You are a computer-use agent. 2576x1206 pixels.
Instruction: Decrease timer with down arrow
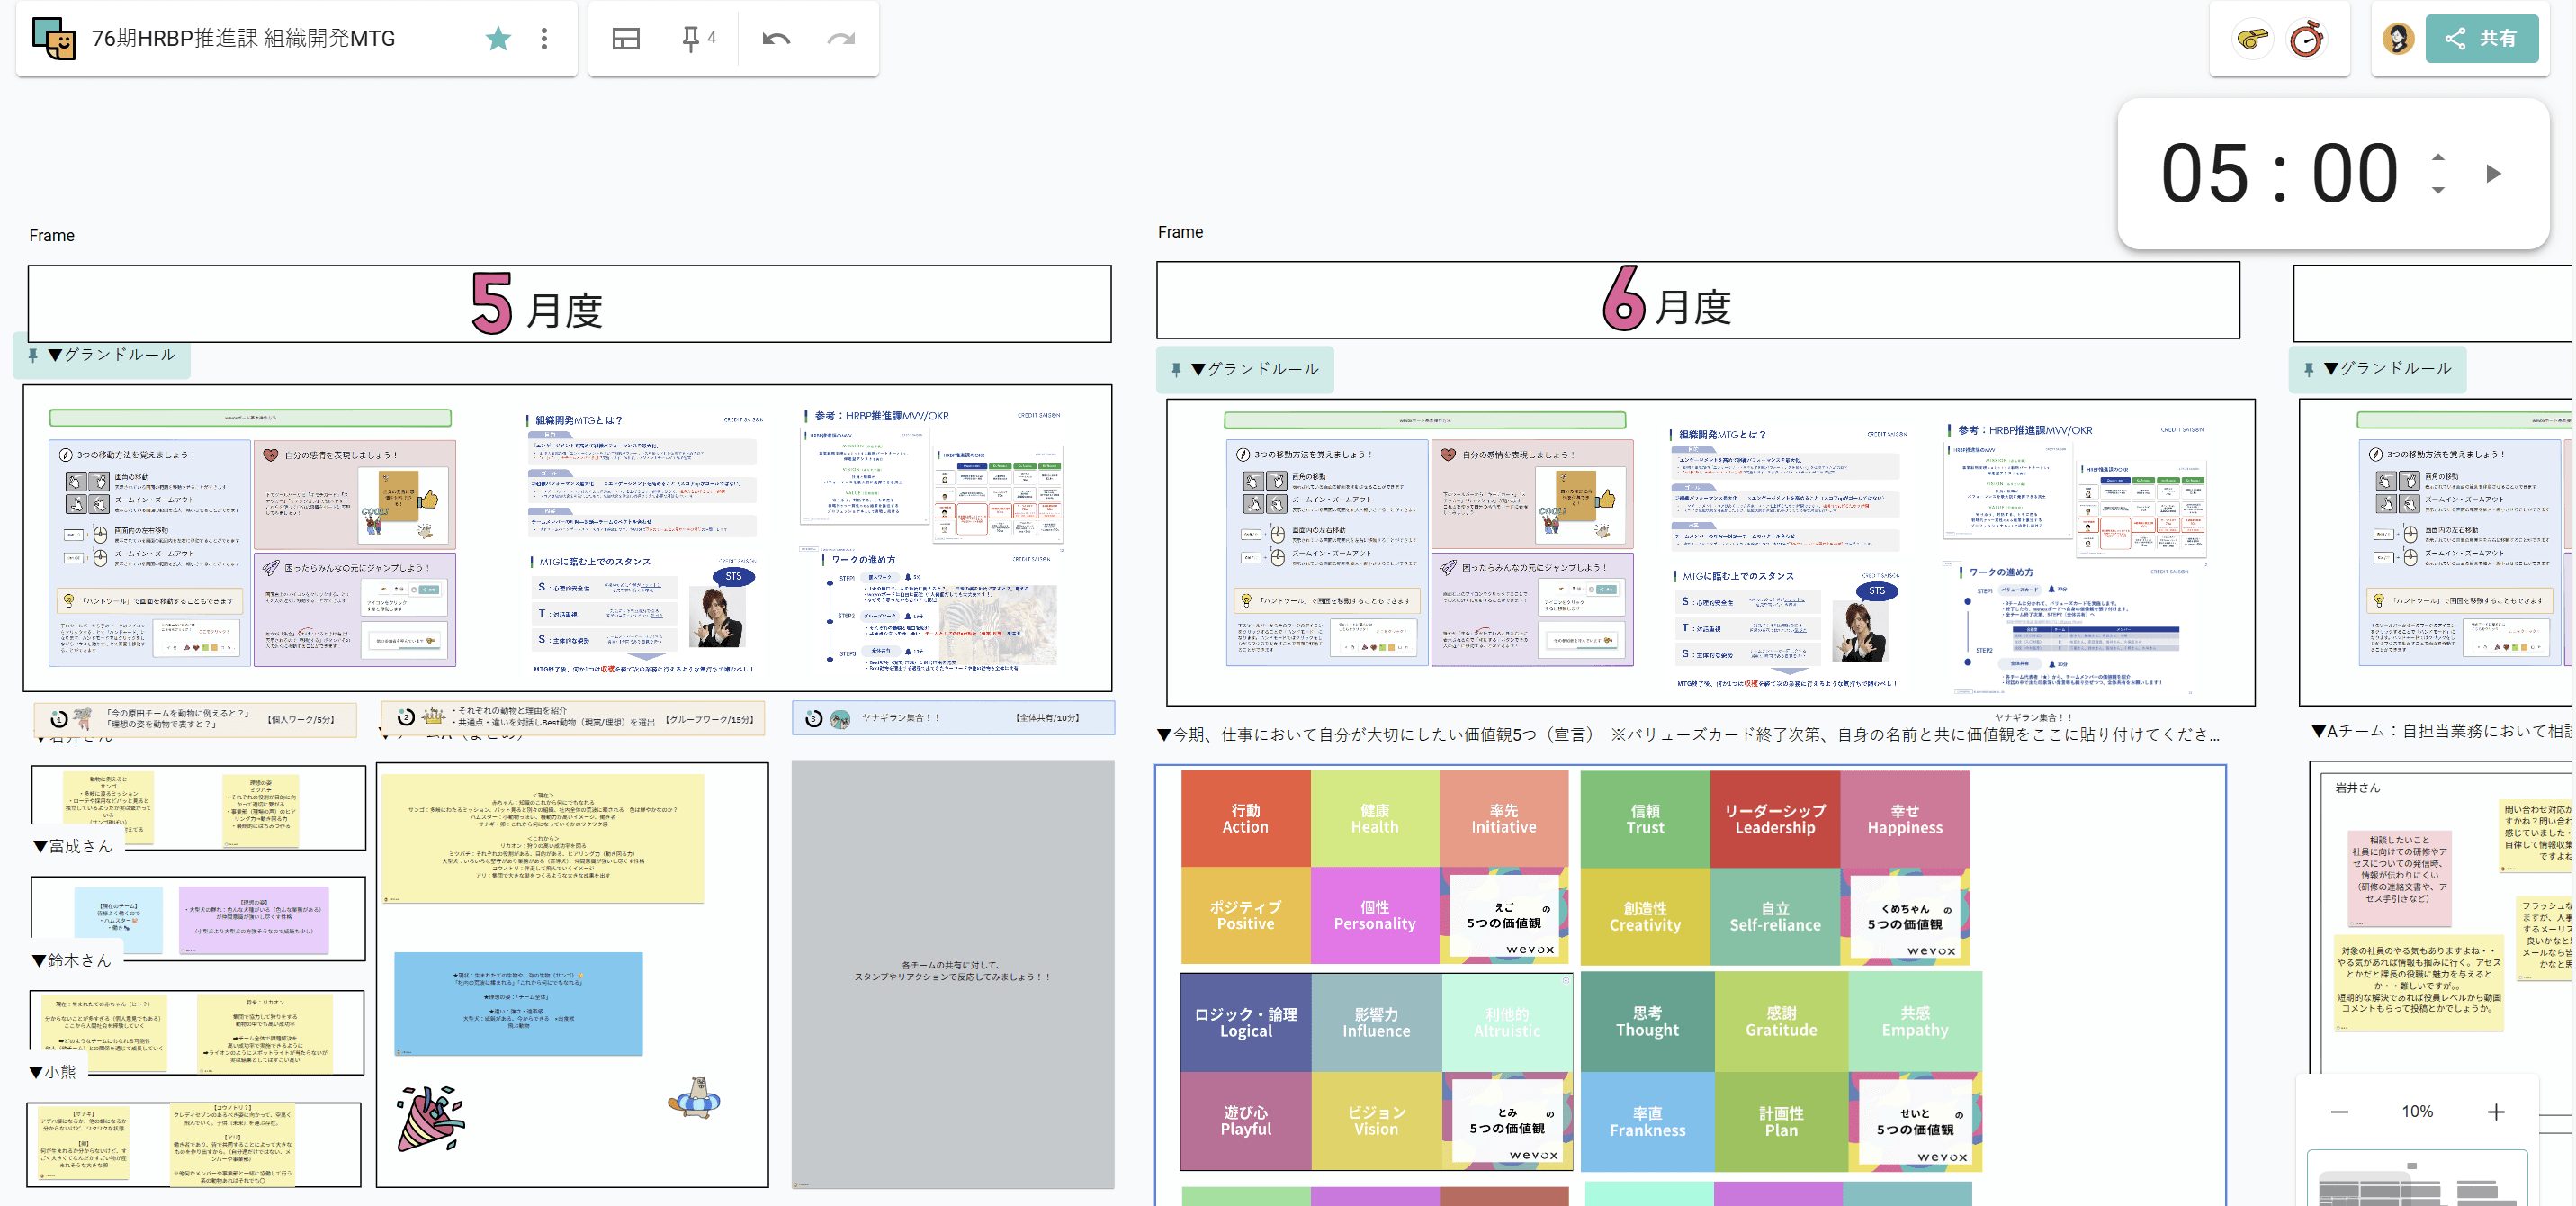tap(2438, 190)
